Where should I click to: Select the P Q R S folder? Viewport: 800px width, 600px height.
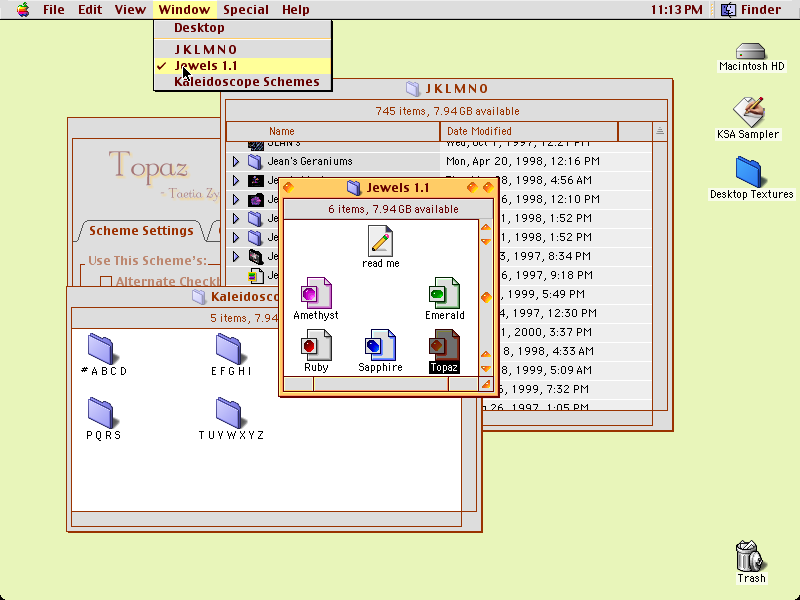(x=101, y=413)
